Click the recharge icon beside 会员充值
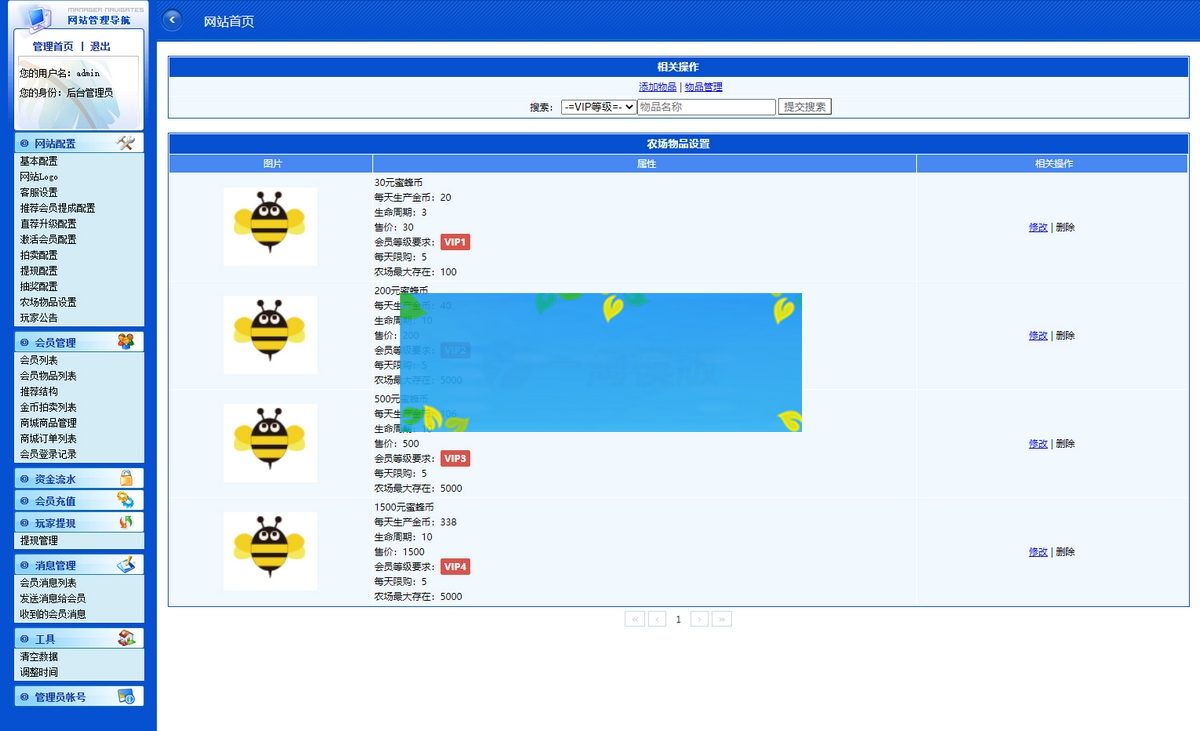The width and height of the screenshot is (1200, 731). 125,500
